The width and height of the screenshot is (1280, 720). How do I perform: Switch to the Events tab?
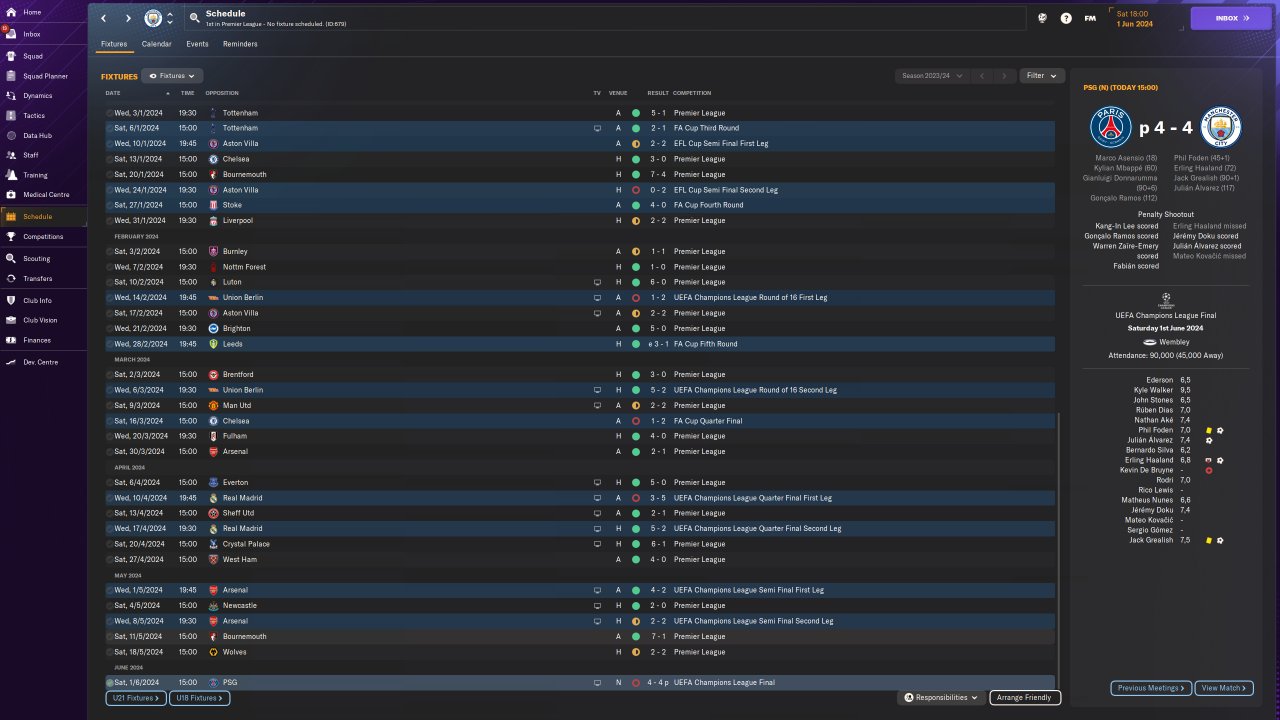(197, 44)
